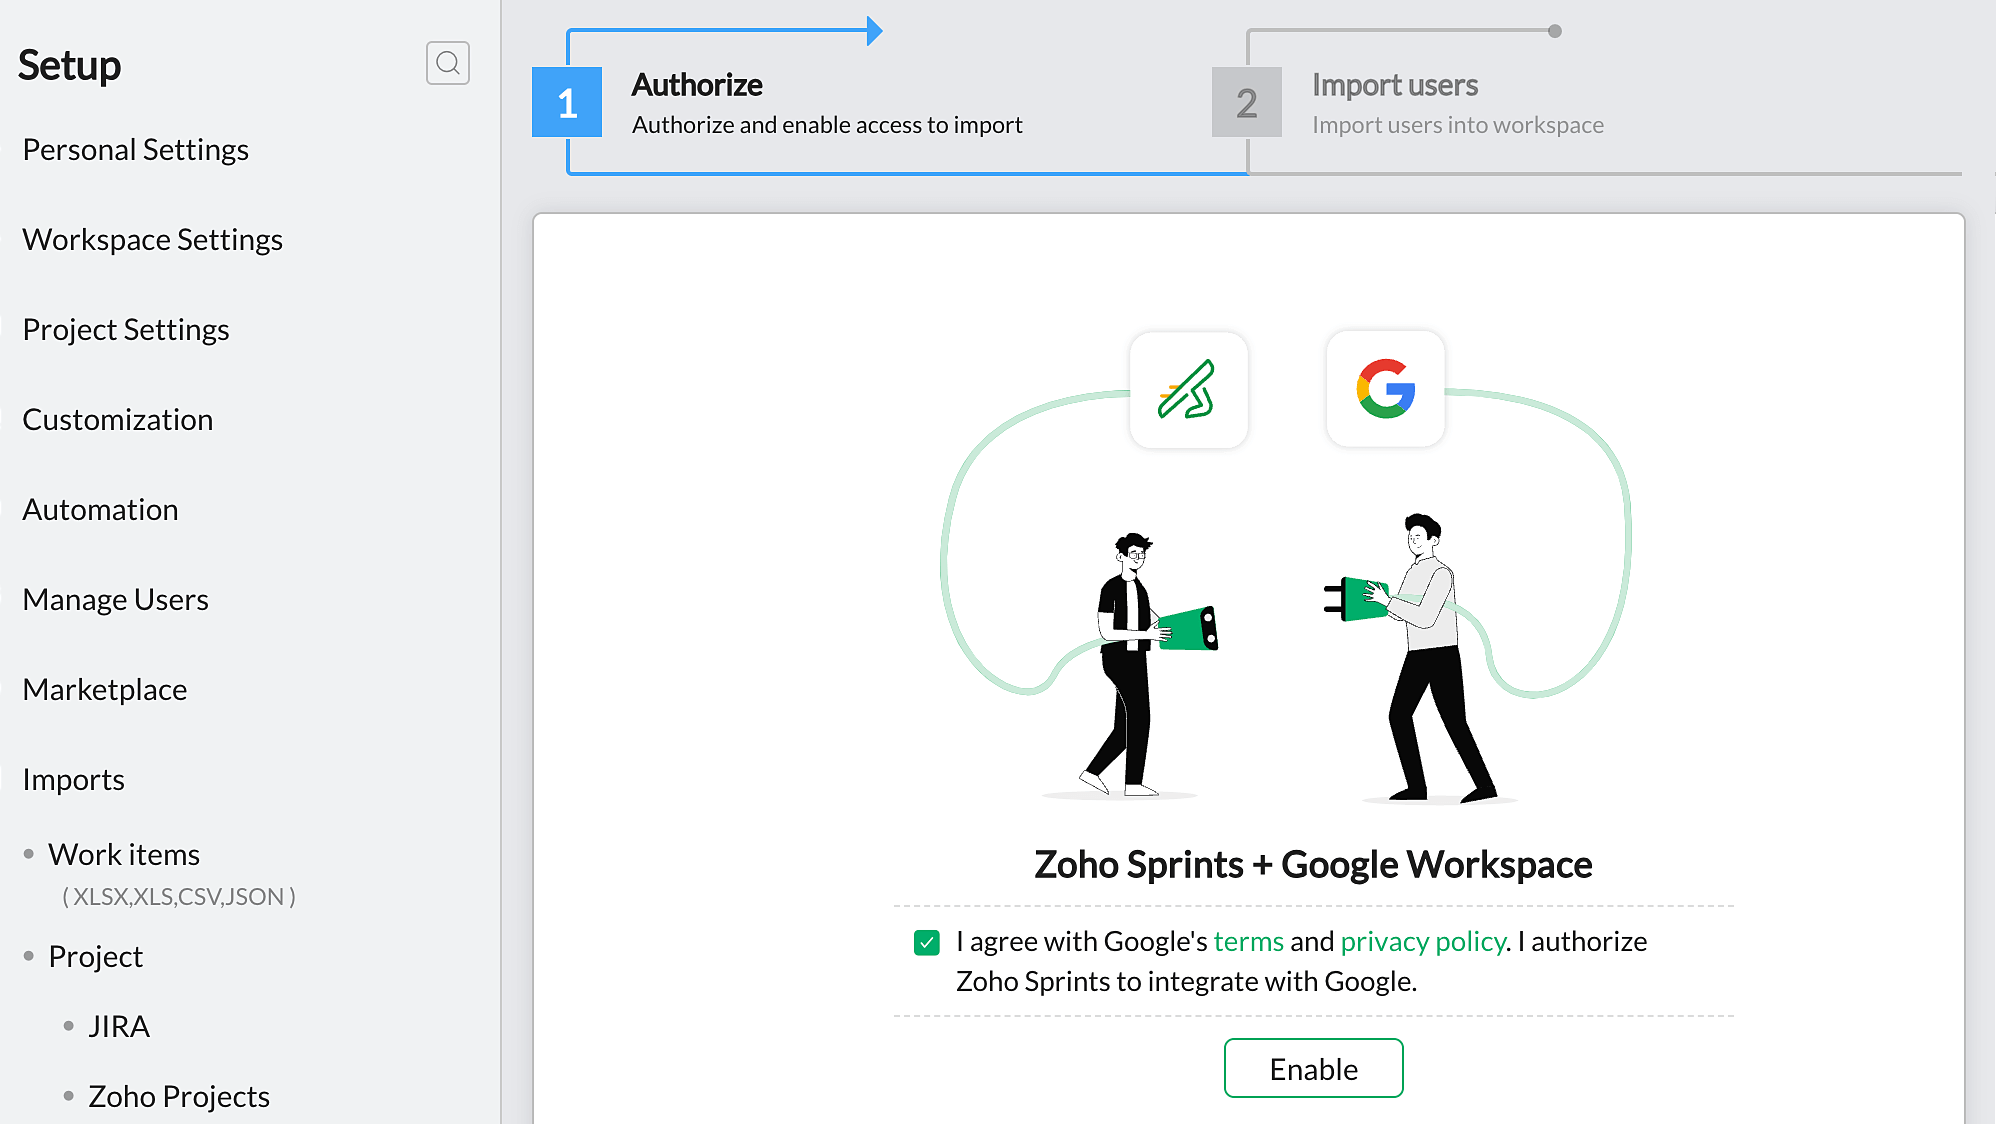Click the Google logo icon
This screenshot has height=1124, width=1996.
pyautogui.click(x=1385, y=389)
